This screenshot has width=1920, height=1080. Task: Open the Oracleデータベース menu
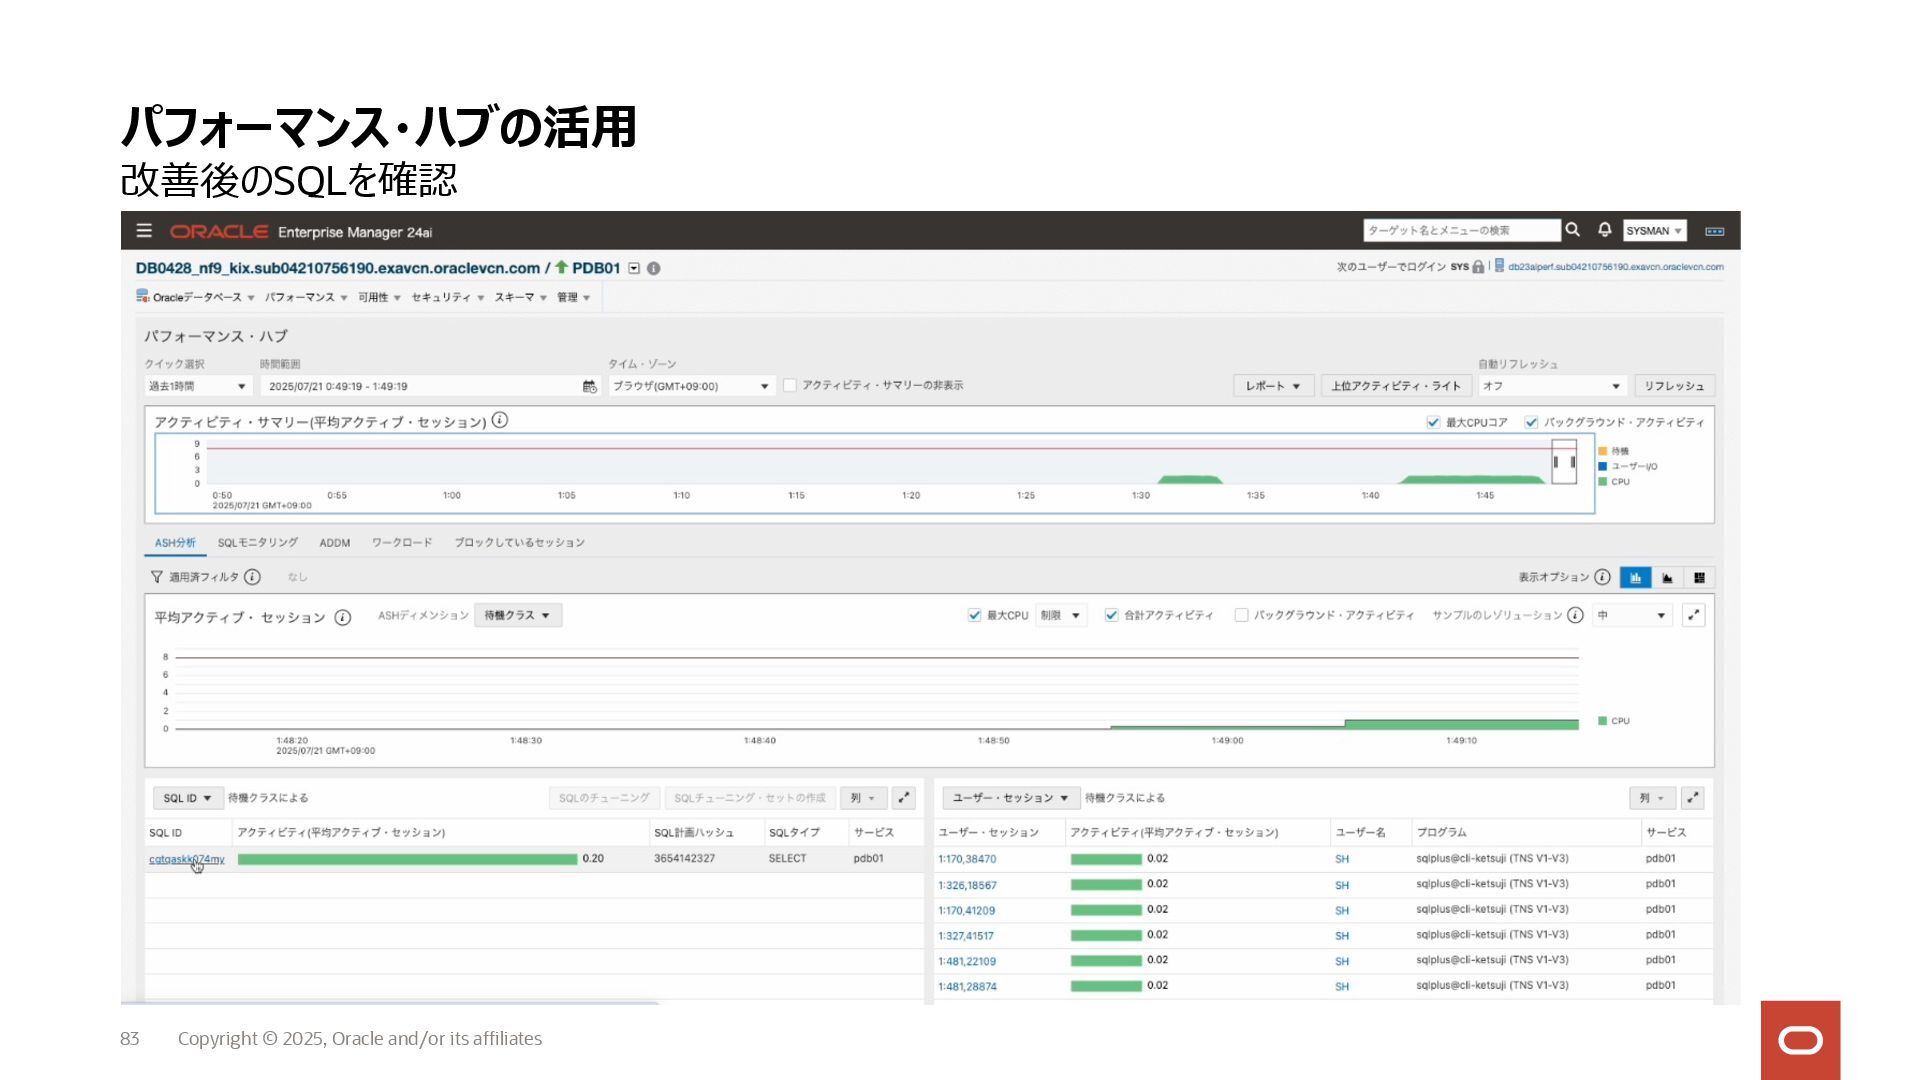click(203, 297)
